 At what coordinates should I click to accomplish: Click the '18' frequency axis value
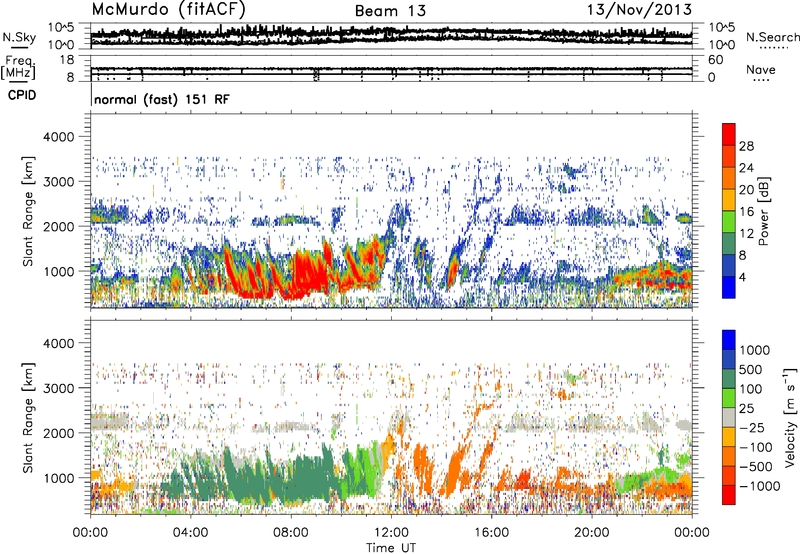point(67,60)
